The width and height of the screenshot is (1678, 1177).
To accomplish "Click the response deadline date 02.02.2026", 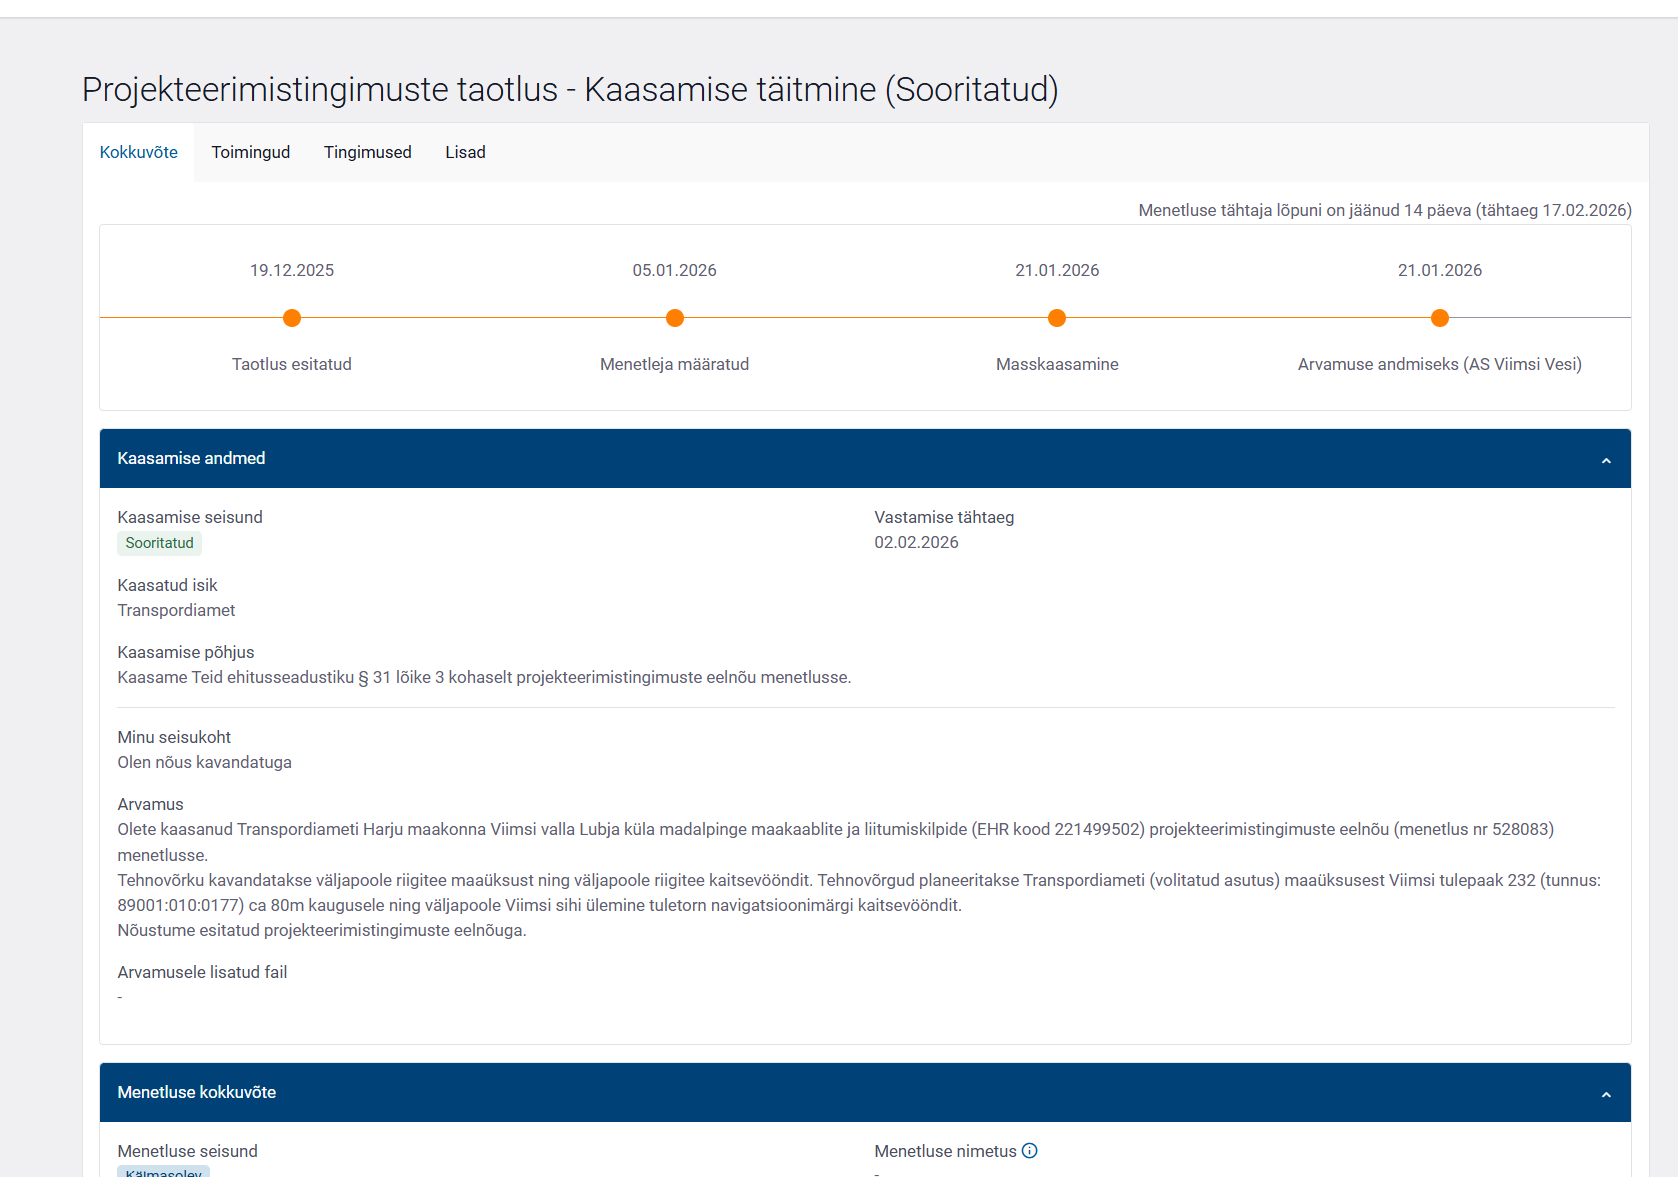I will [x=916, y=542].
